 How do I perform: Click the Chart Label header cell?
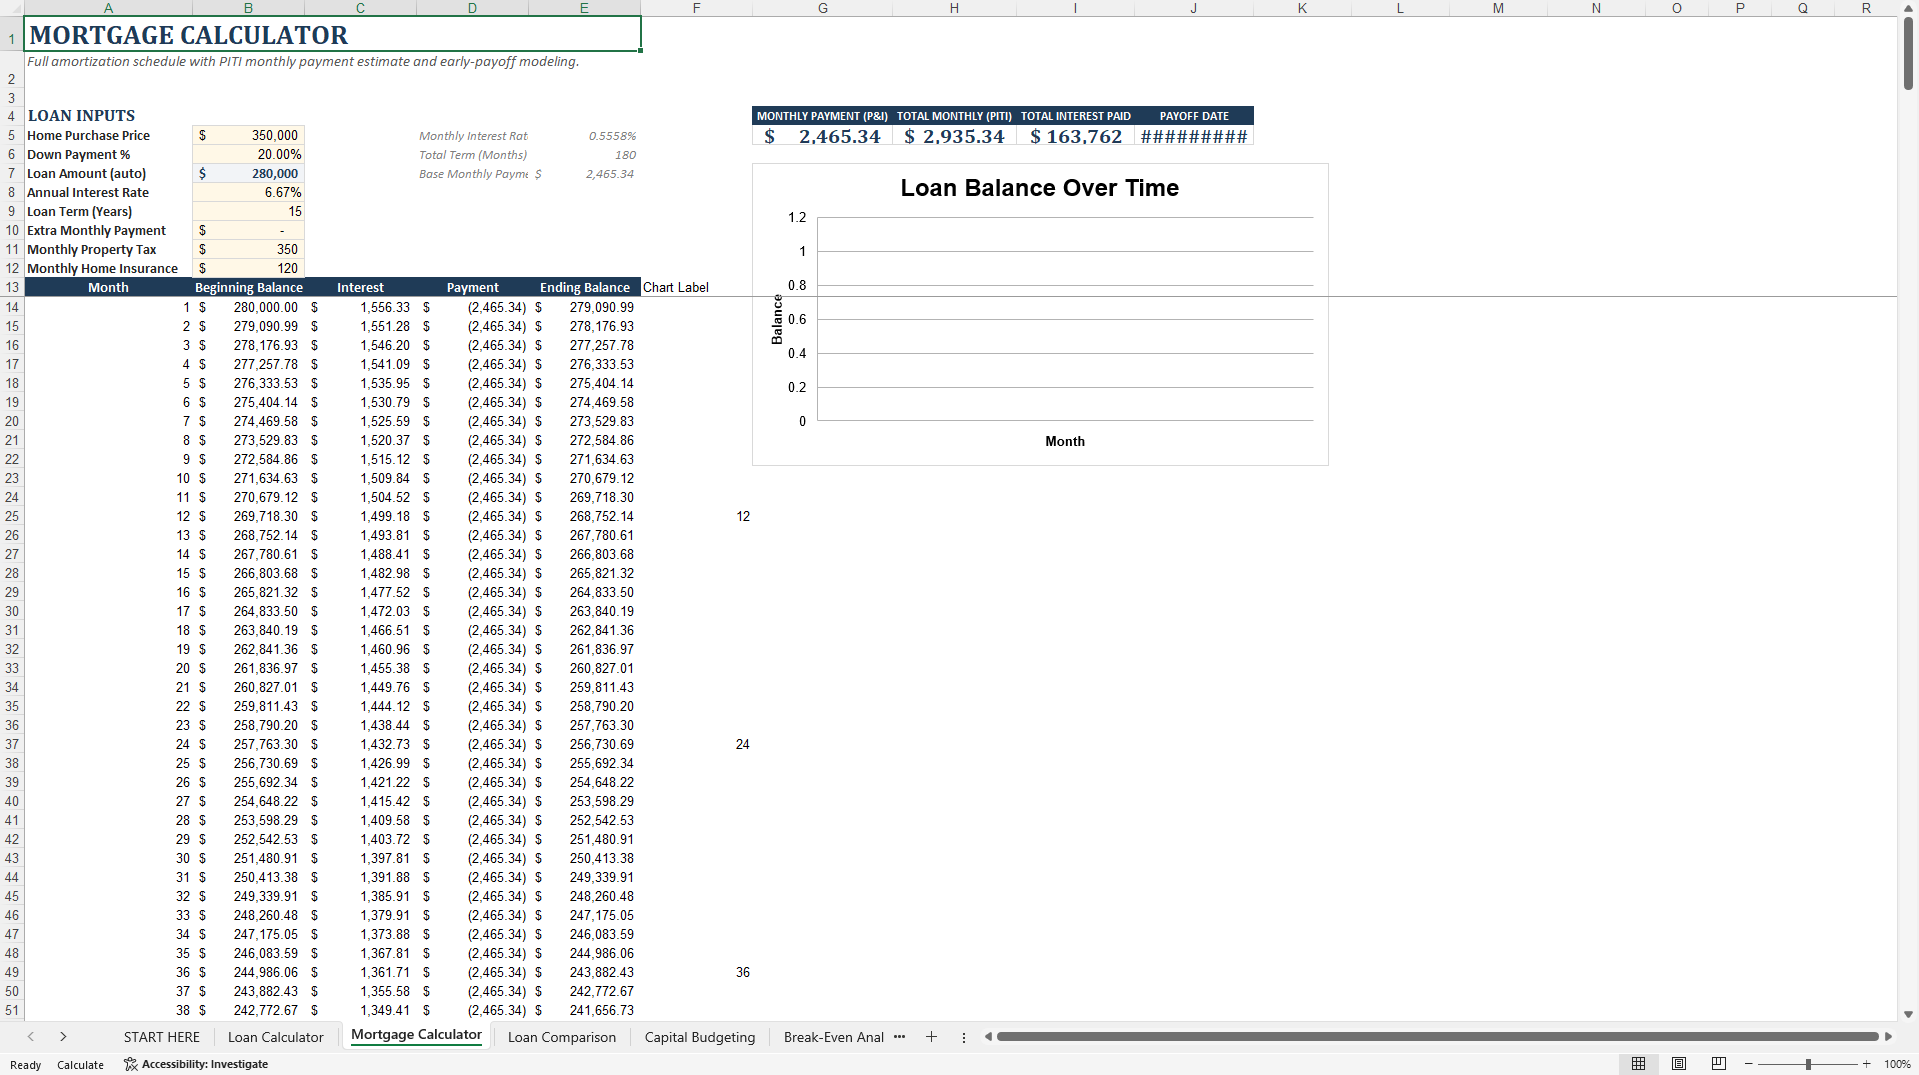(696, 288)
